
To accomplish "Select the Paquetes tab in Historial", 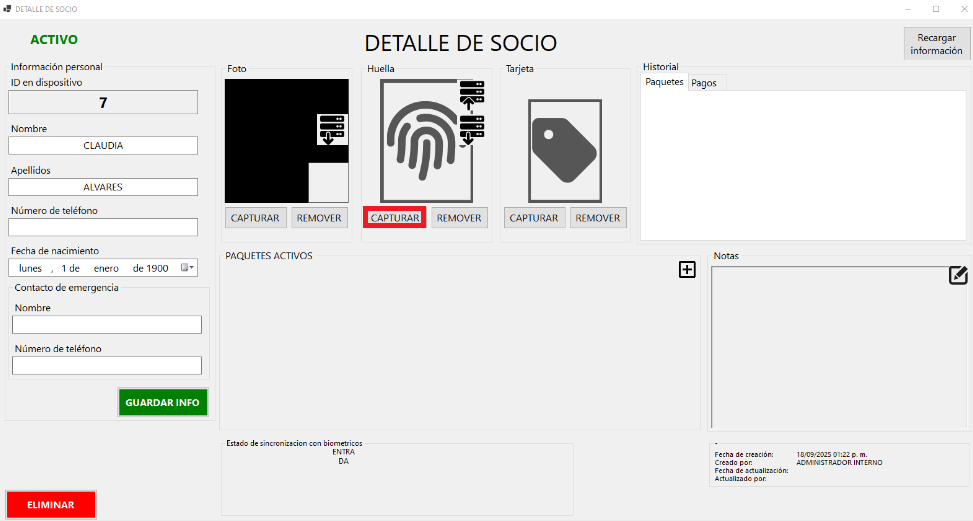I will pos(664,82).
